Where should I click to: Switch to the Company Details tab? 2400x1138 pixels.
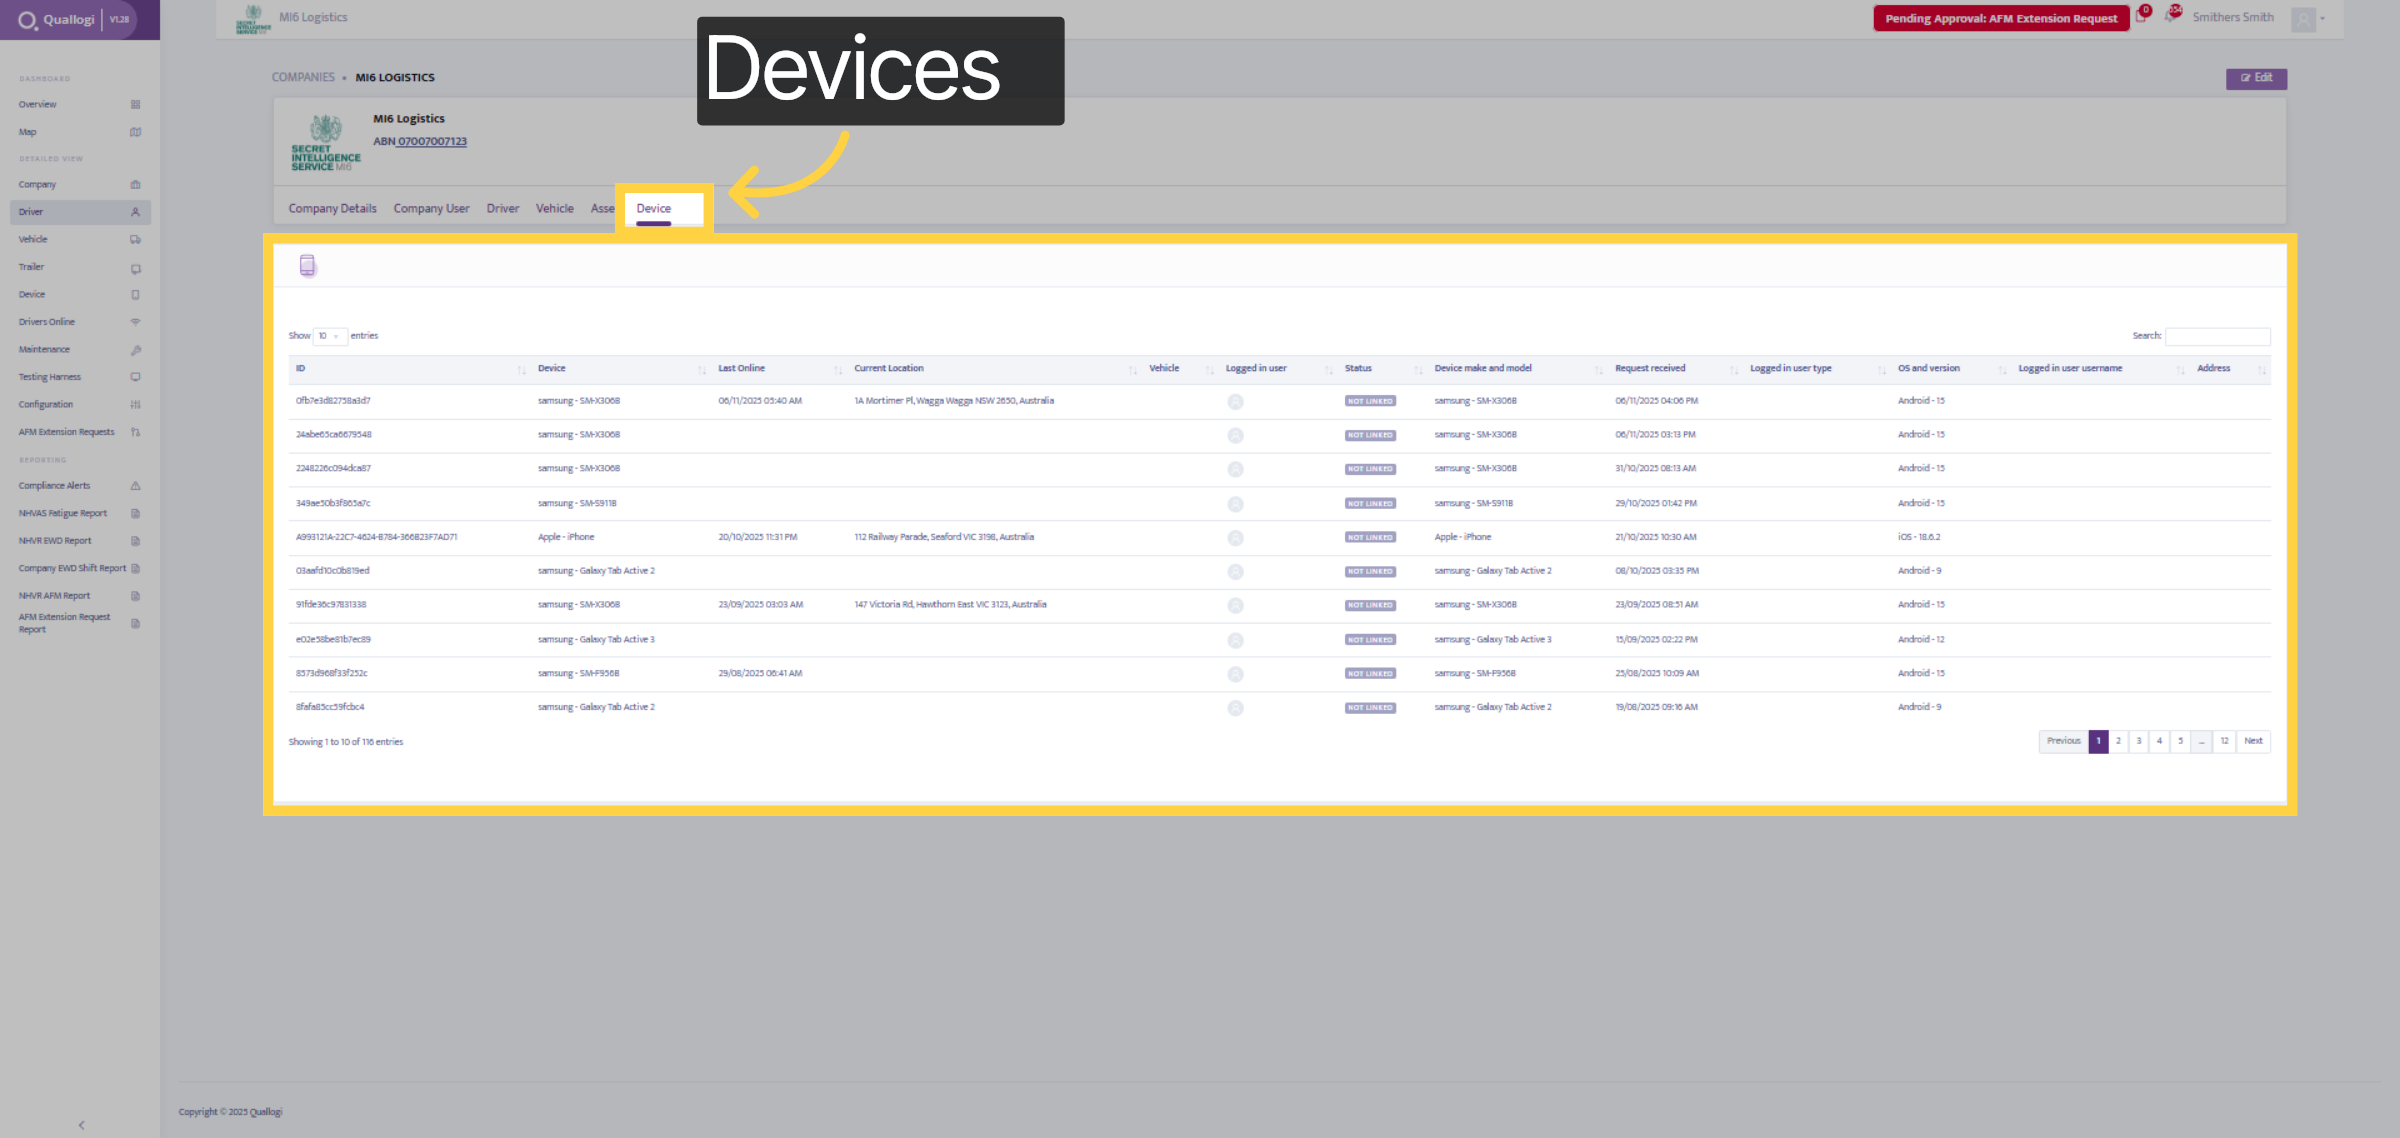[333, 209]
